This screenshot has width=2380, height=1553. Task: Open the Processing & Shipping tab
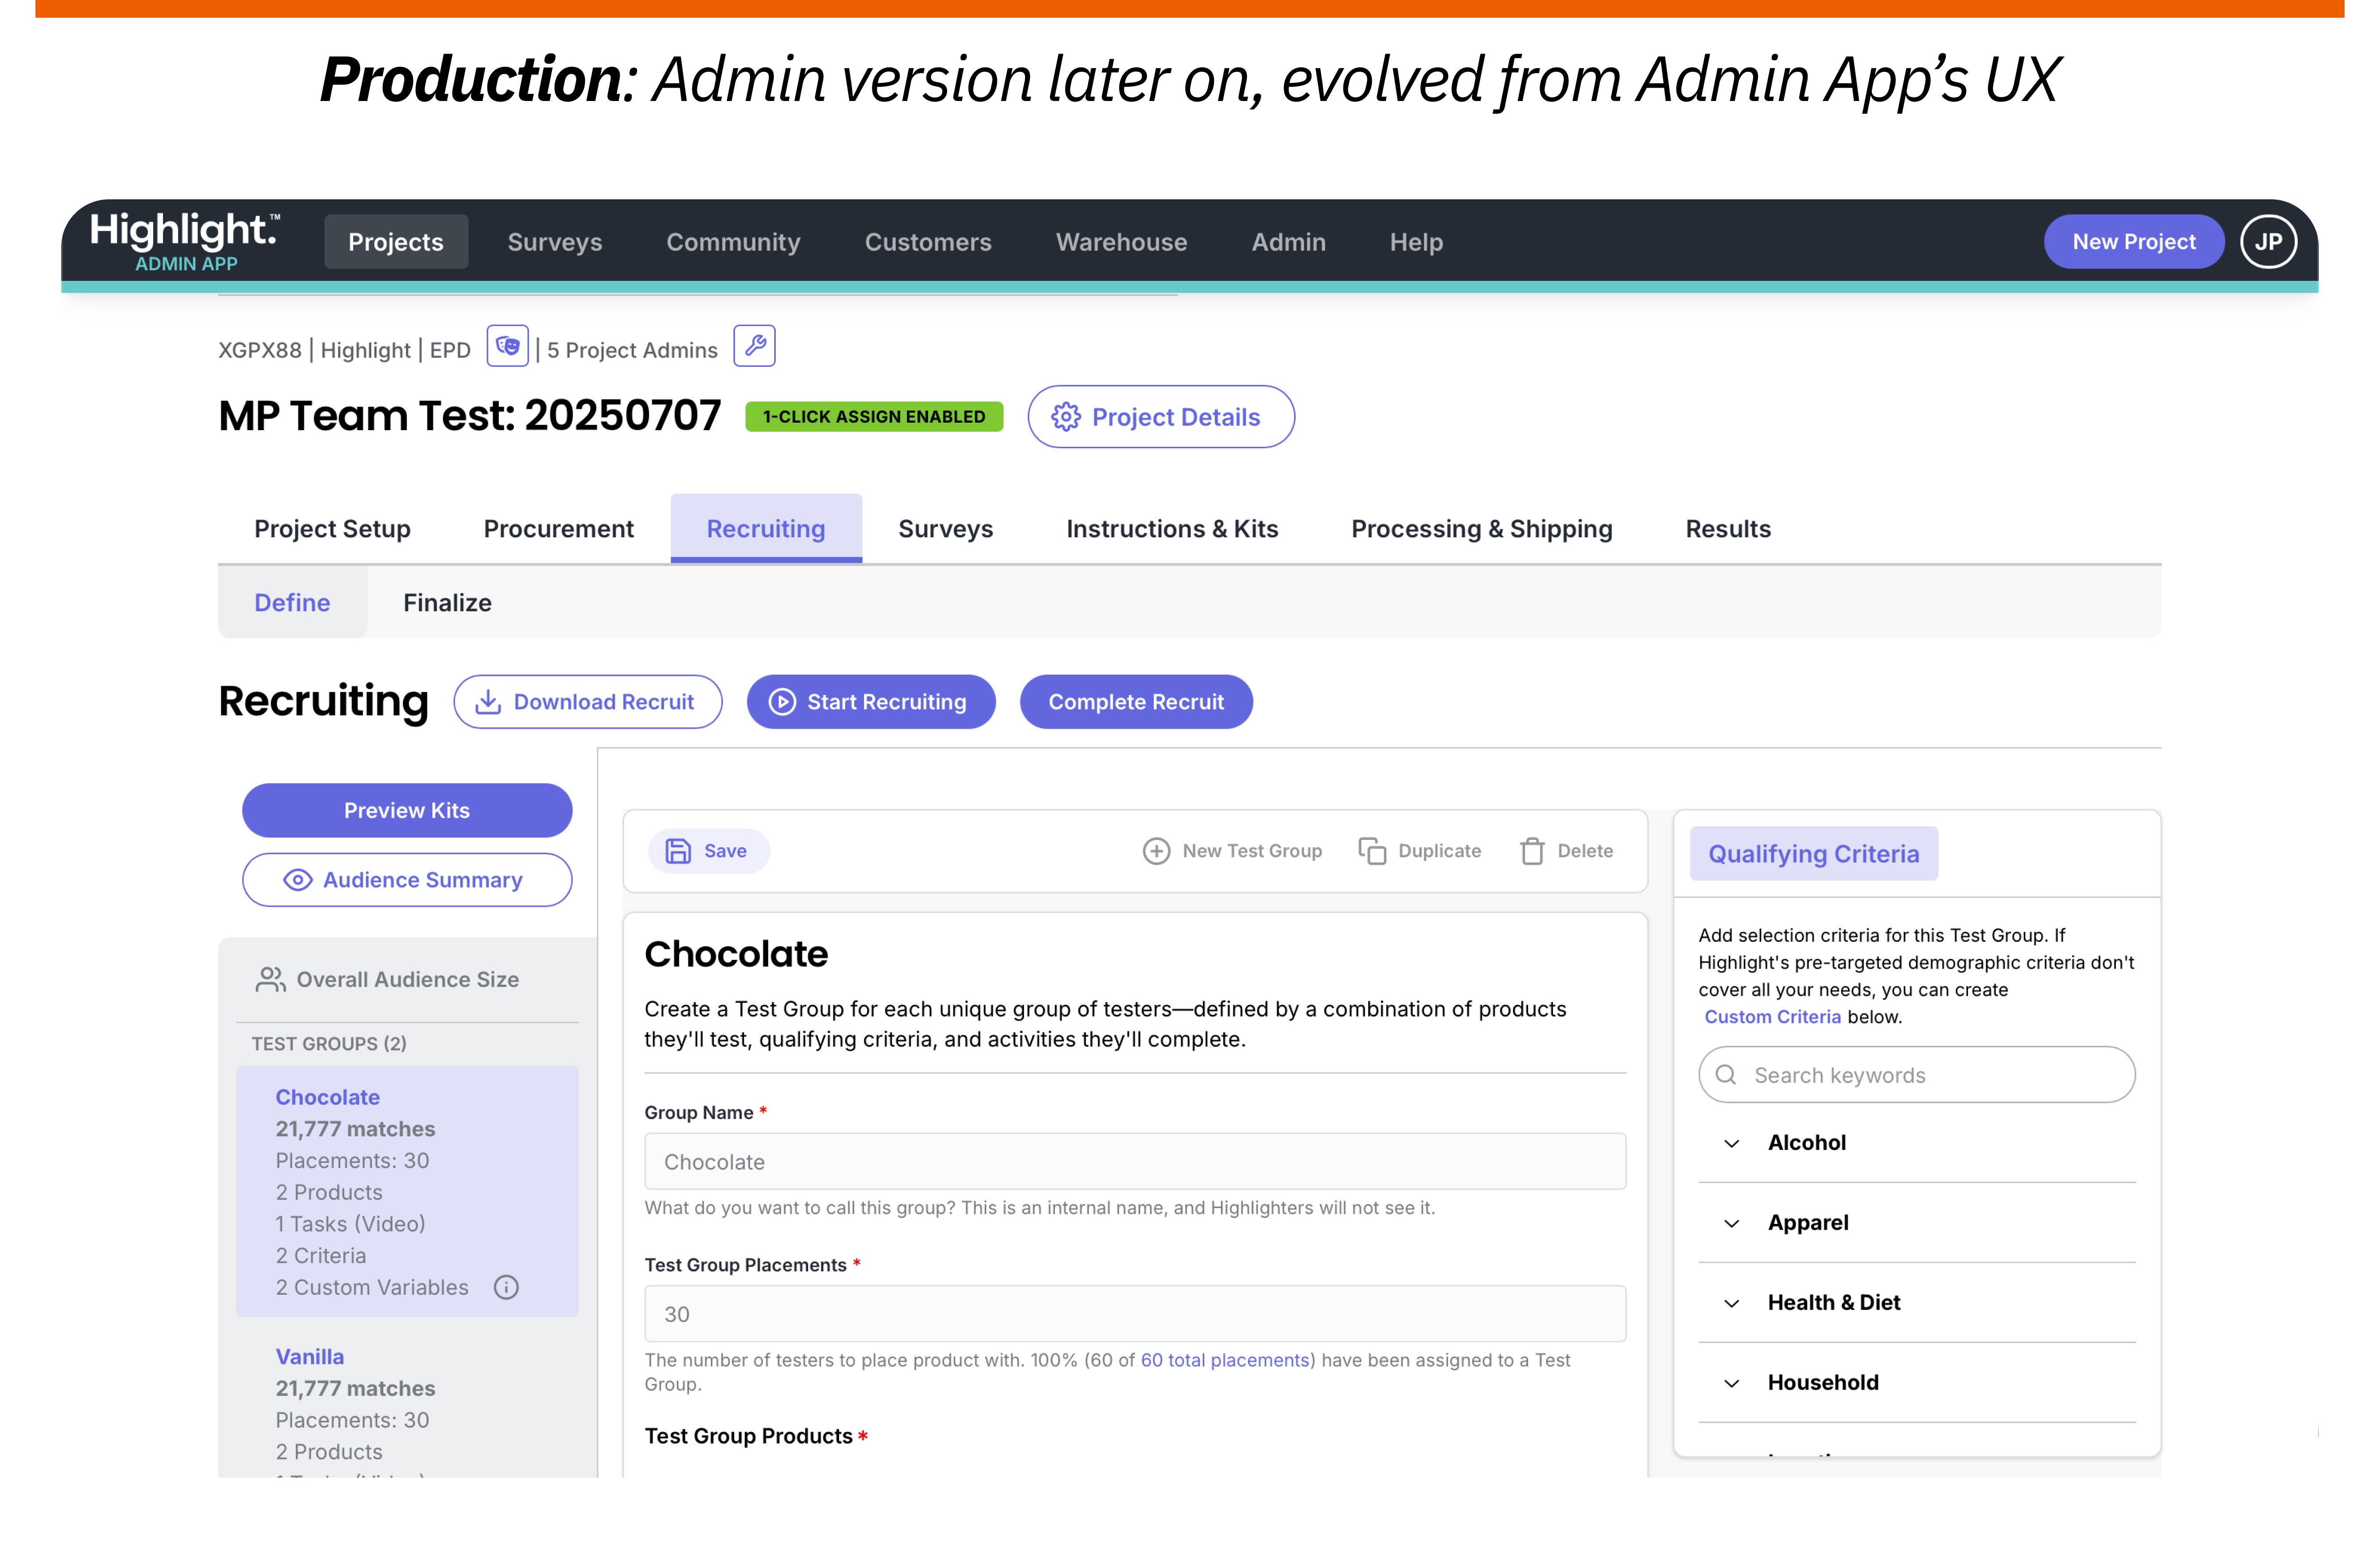pos(1481,529)
